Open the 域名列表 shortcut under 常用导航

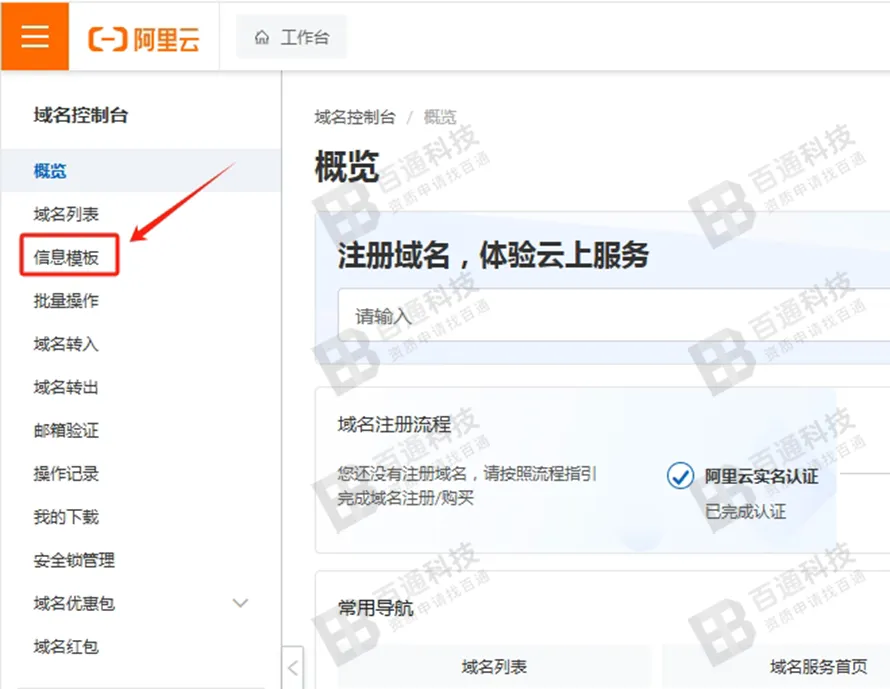click(x=494, y=666)
